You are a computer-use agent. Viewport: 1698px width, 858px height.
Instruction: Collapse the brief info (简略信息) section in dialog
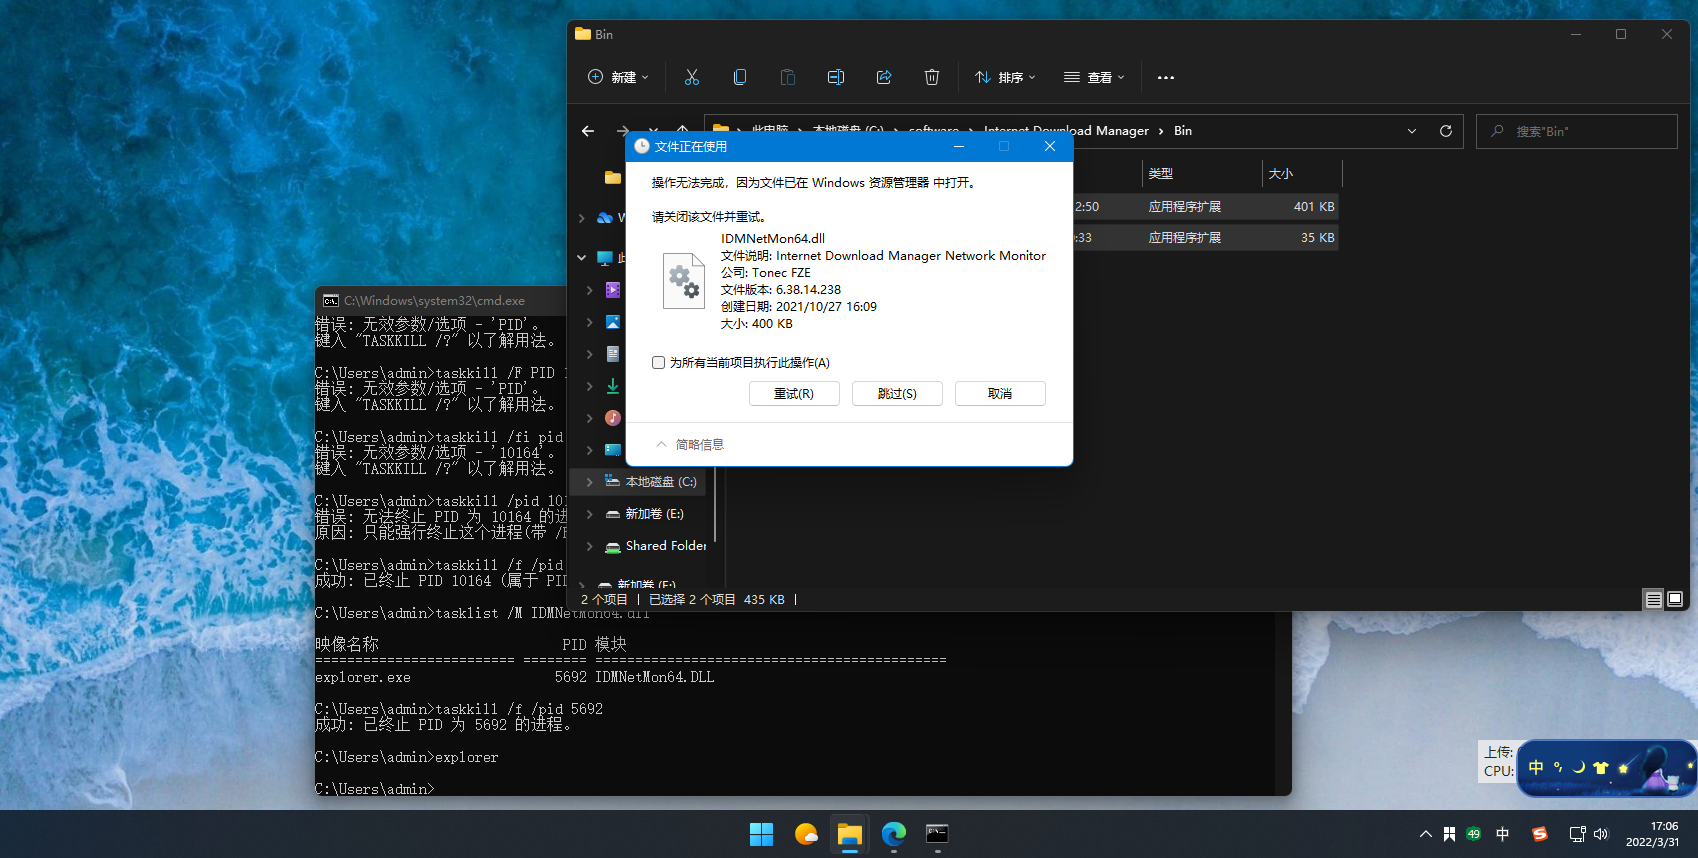point(689,445)
